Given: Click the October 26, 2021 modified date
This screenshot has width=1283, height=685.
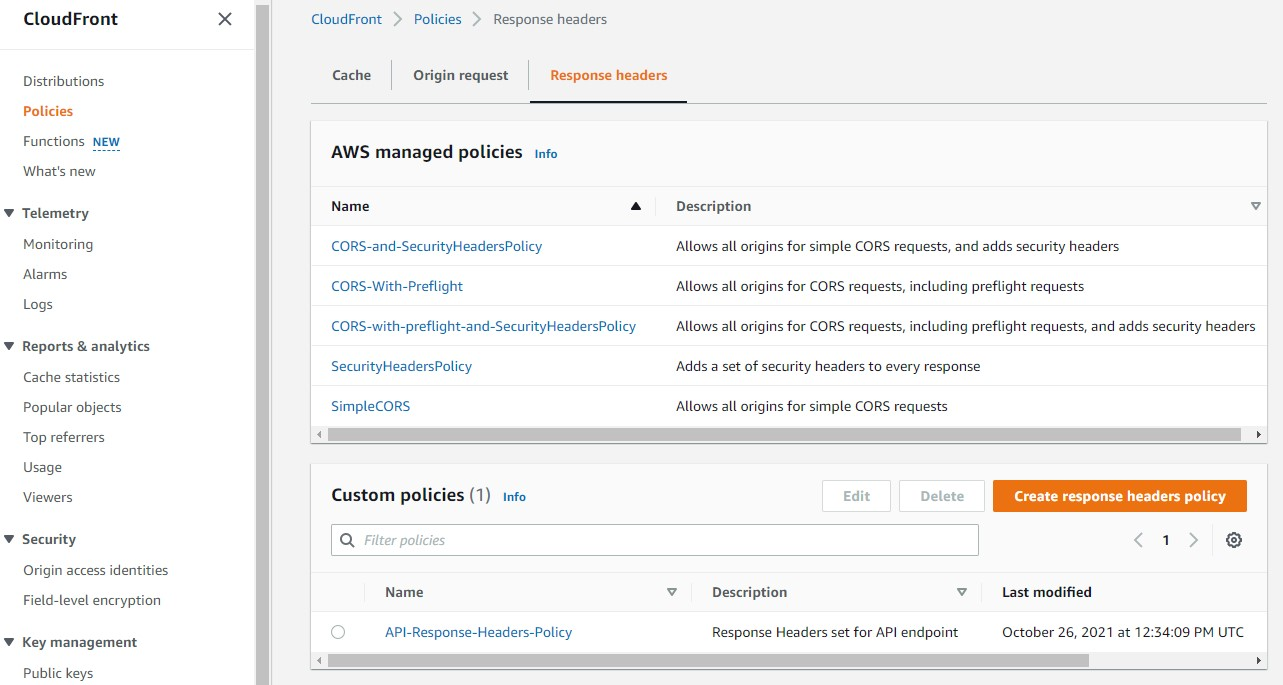Looking at the screenshot, I should click(1123, 632).
